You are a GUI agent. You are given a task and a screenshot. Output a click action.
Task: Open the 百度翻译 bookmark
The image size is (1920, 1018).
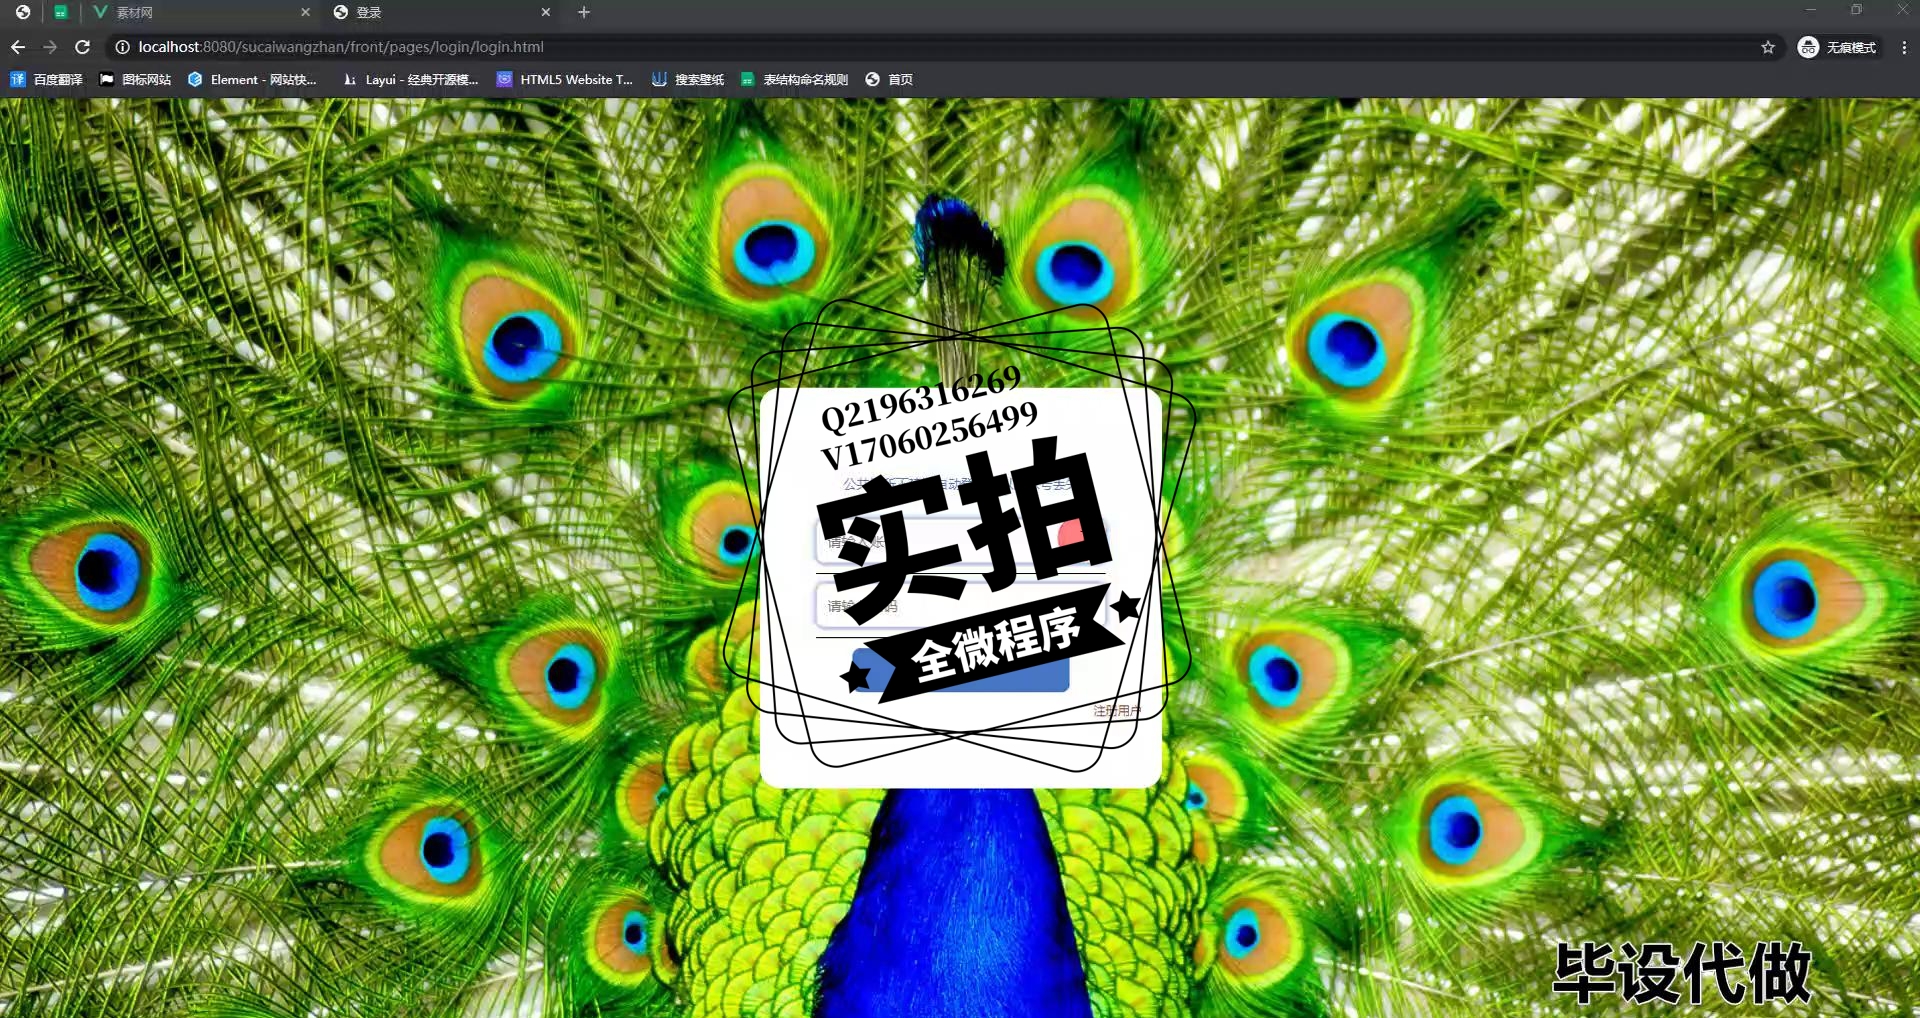point(47,79)
